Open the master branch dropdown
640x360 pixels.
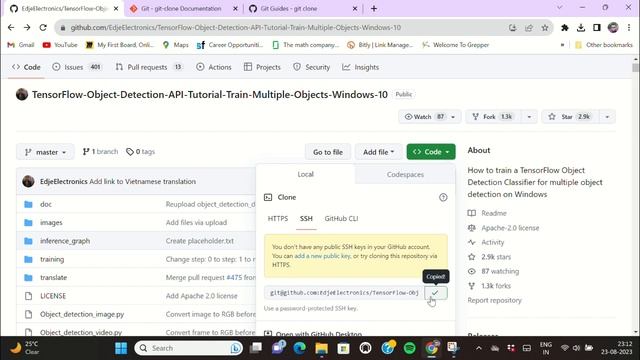(x=45, y=152)
